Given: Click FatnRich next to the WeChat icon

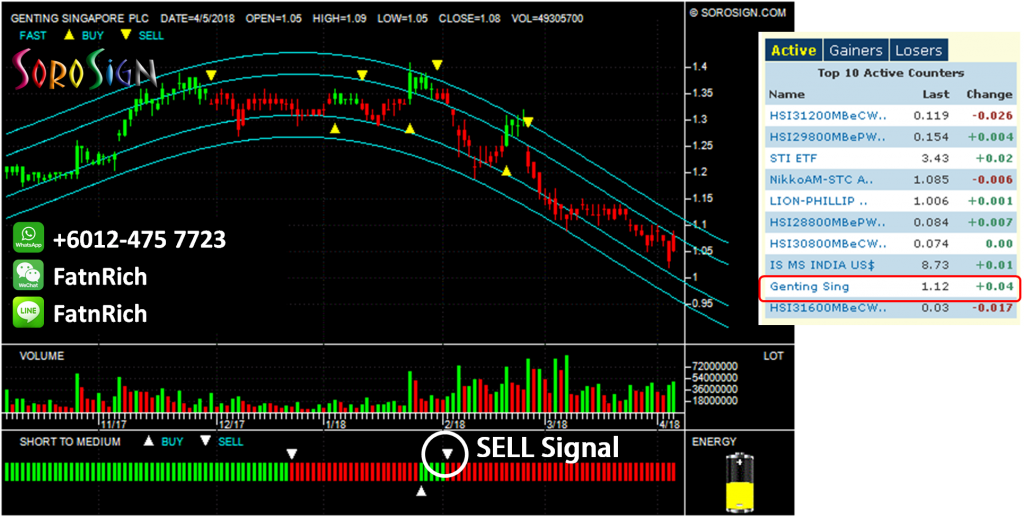Looking at the screenshot, I should click(100, 277).
